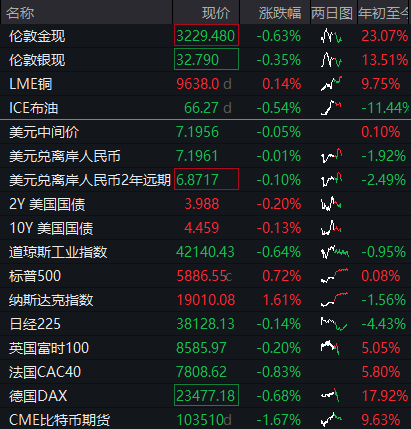Viewport: 411px width, 429px height.
Task: Select the 德国DAX row name
Action: point(38,396)
